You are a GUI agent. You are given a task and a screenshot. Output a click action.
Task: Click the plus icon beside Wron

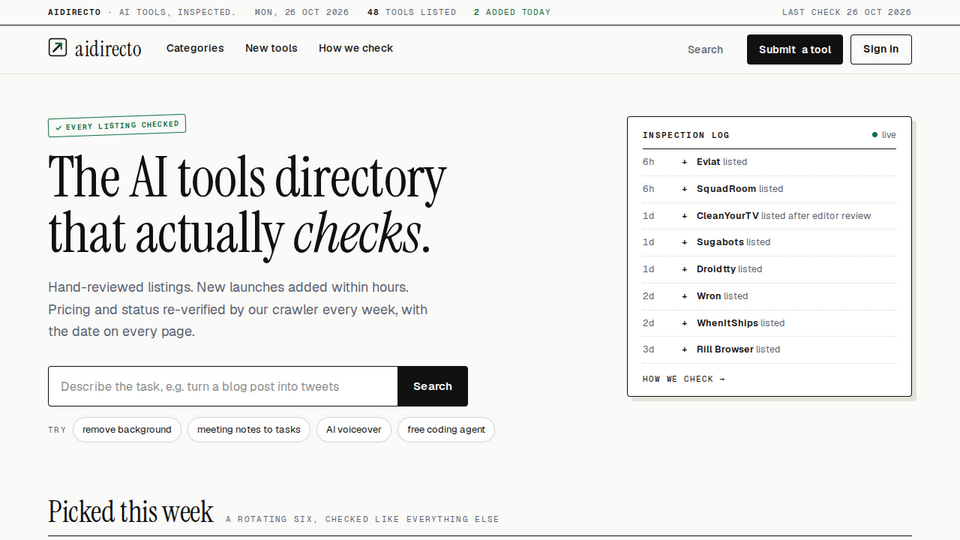[684, 296]
